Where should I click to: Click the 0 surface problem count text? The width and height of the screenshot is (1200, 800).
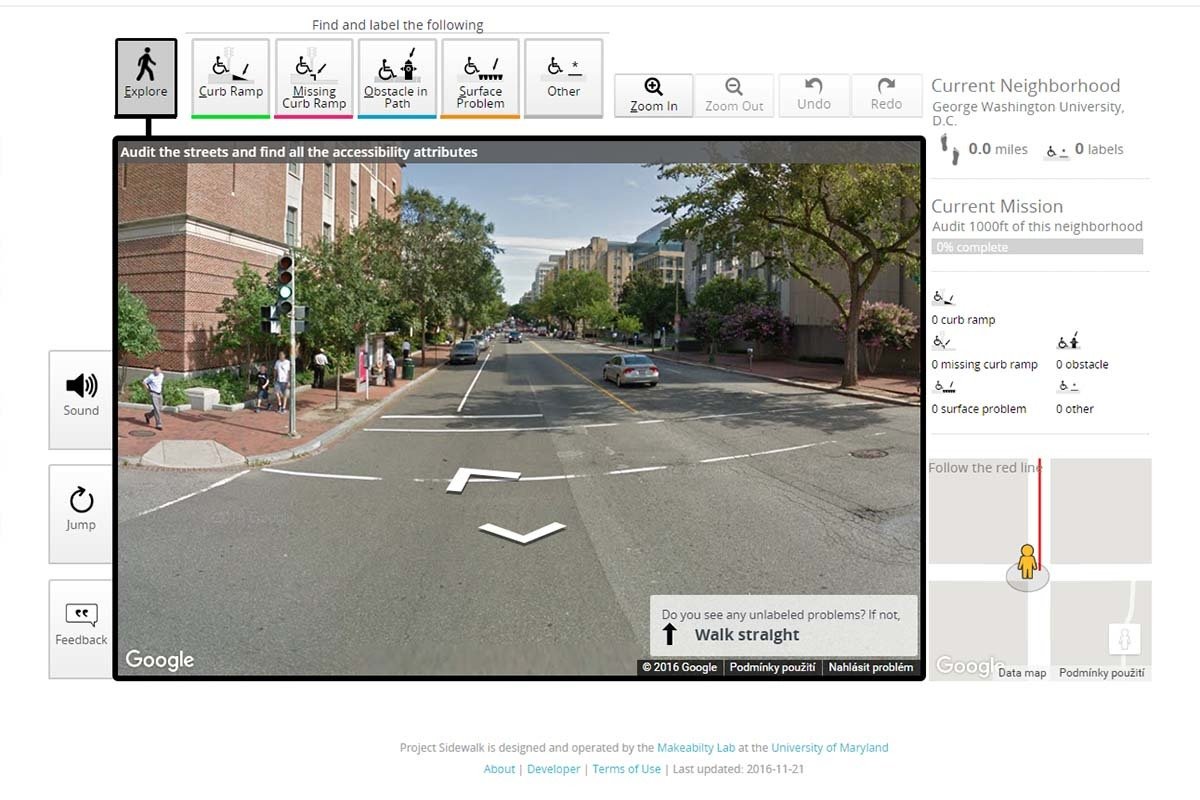tap(979, 408)
